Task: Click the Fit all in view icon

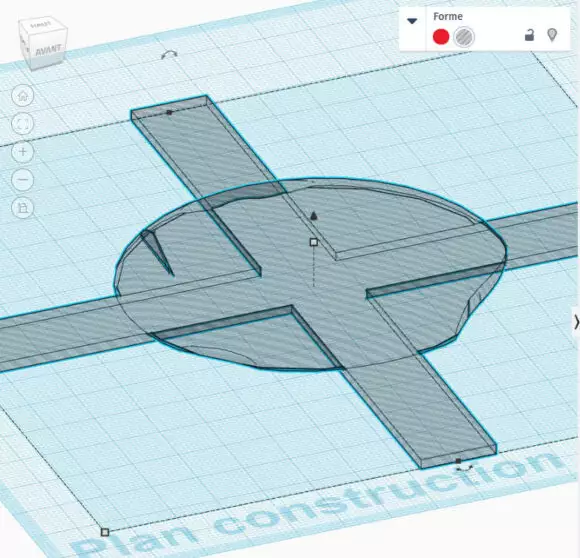Action: 23,124
